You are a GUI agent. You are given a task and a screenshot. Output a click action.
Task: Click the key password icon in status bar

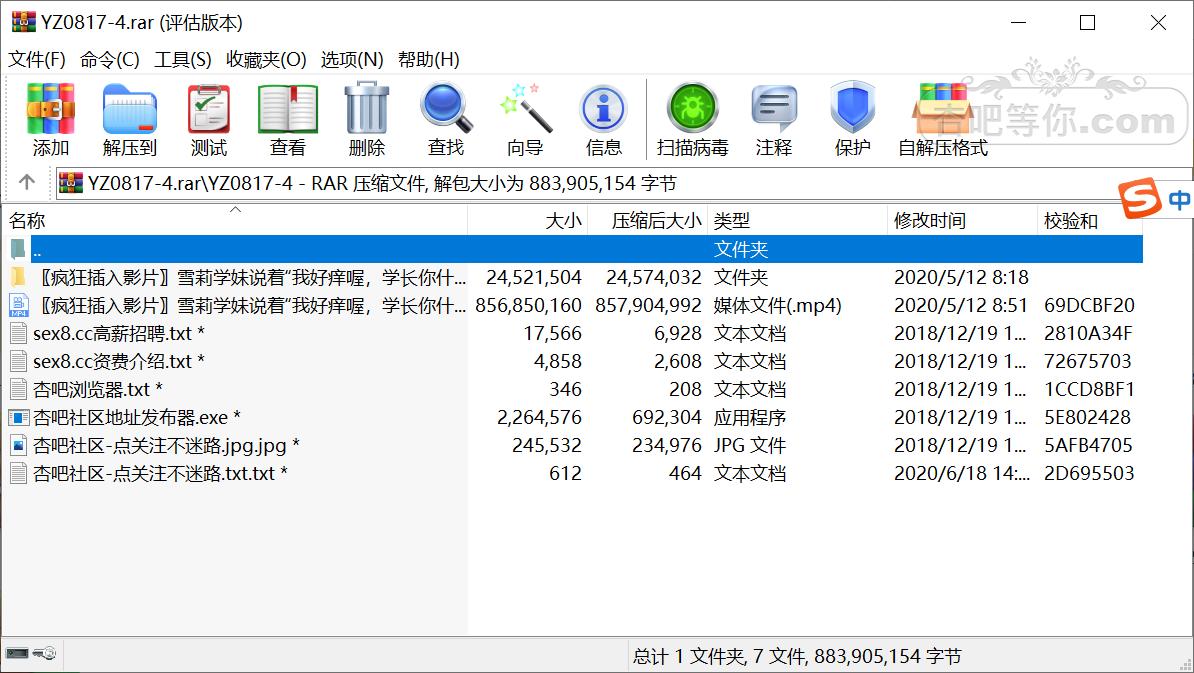45,653
